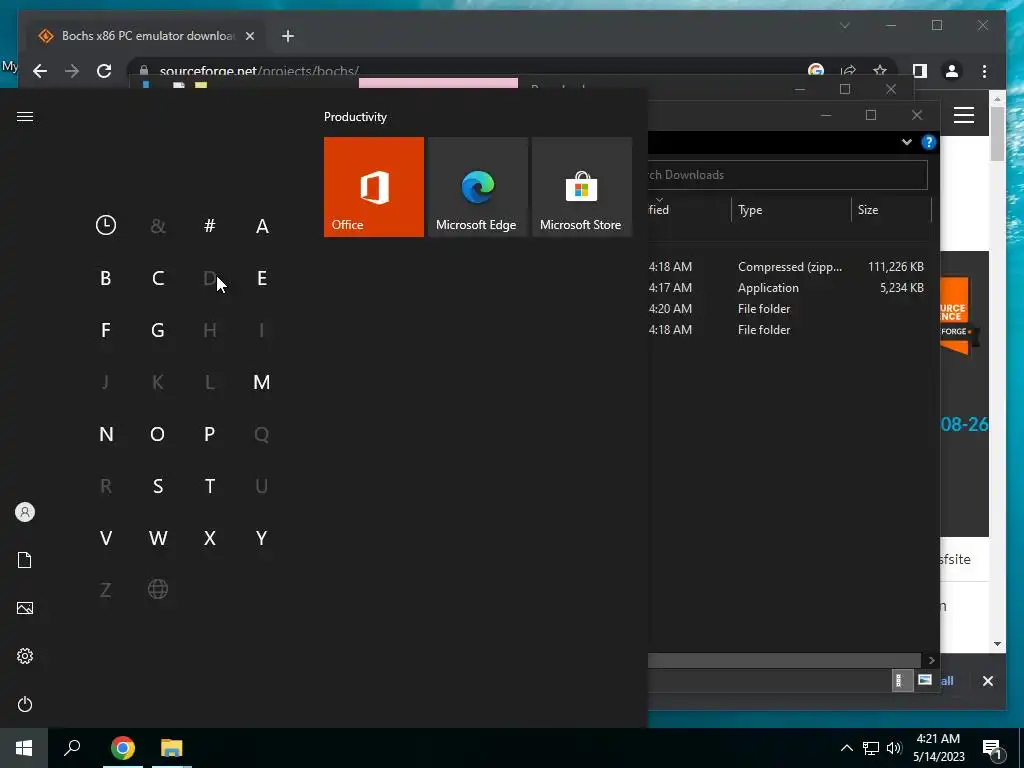Viewport: 1024px width, 768px height.
Task: Switch to File Explorer in taskbar
Action: [172, 748]
